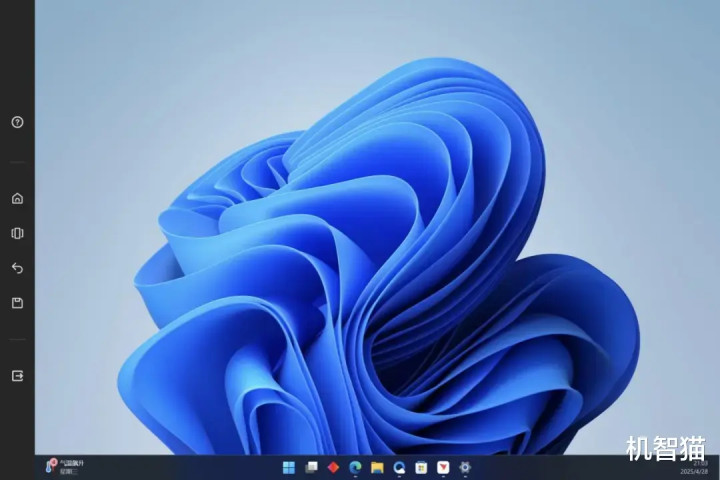Click the save floppy disk icon
720x480 pixels.
click(x=17, y=303)
